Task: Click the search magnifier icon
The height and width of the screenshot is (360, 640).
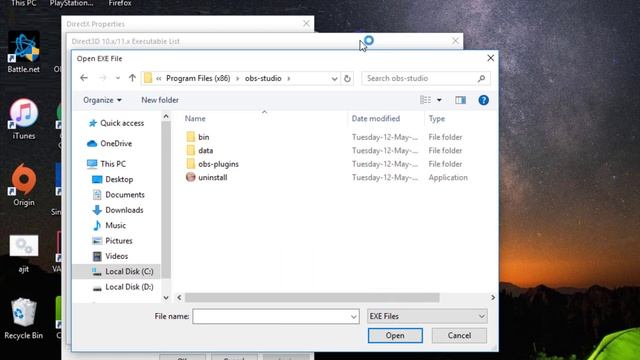Action: (x=481, y=78)
